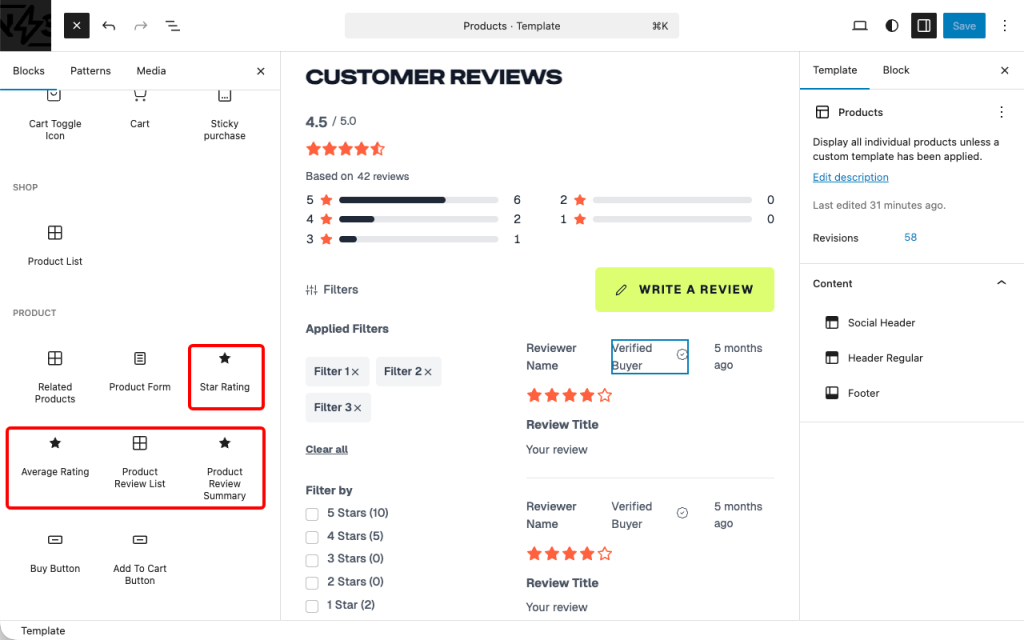Switch to the Block settings tab
This screenshot has height=640, width=1024.
(x=896, y=70)
